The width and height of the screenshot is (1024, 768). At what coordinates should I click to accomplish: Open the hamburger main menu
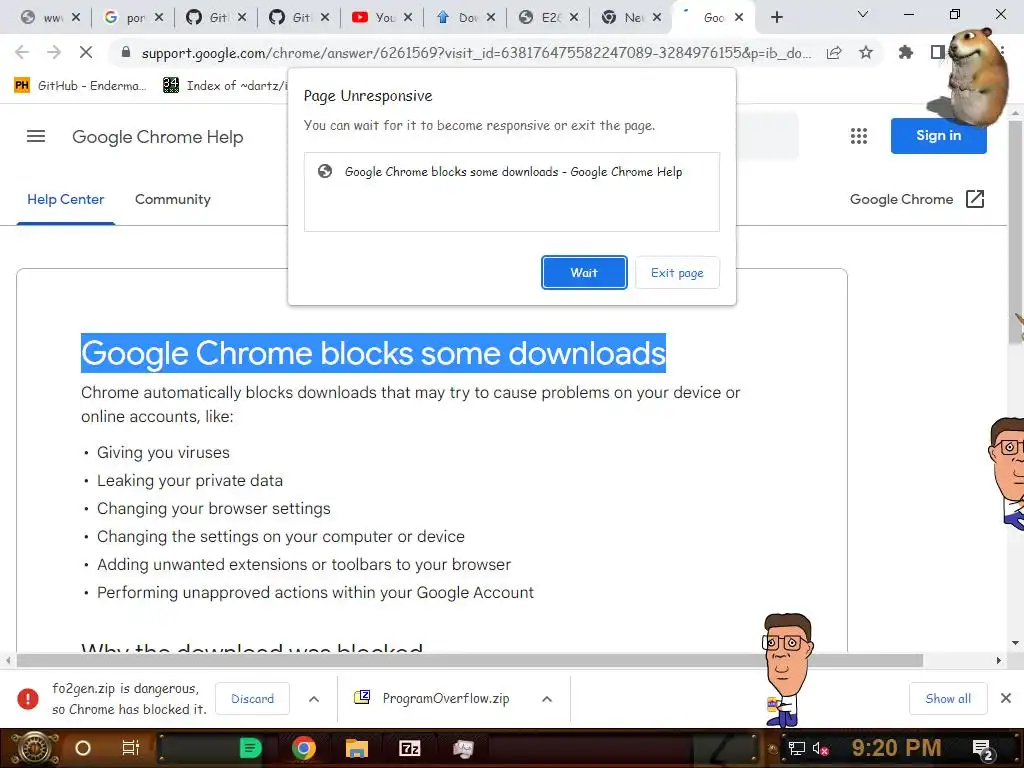[36, 136]
